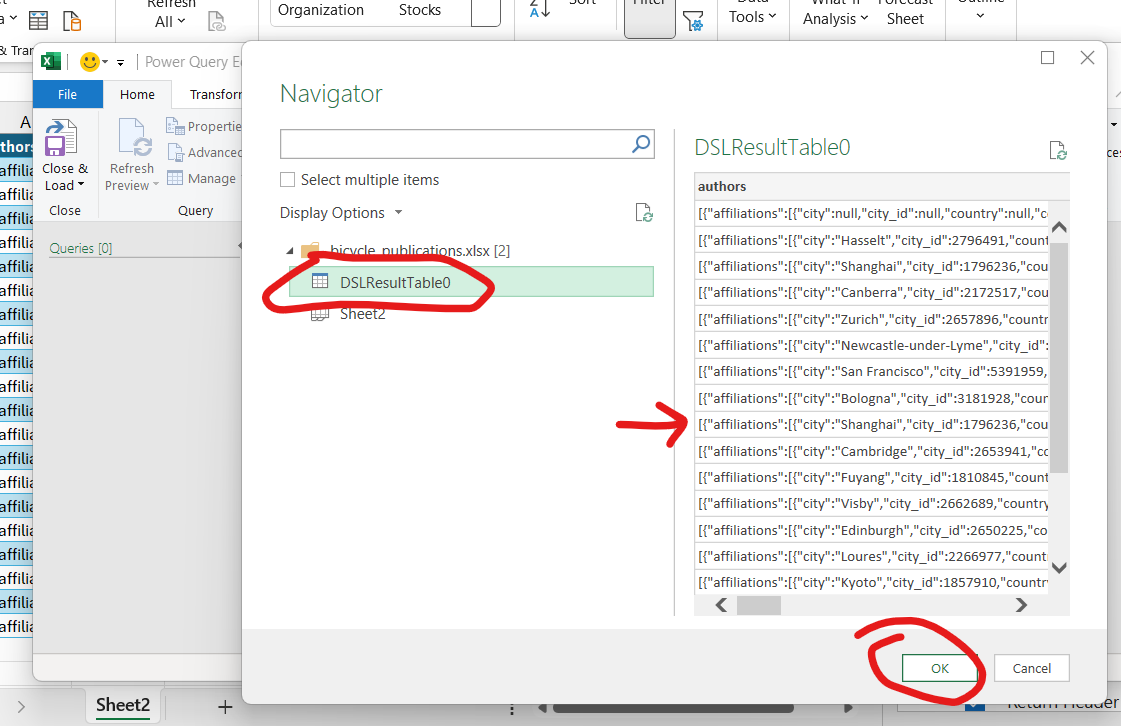The image size is (1121, 726).
Task: Select DSLResultTable0 in the Navigator tree
Action: (395, 282)
